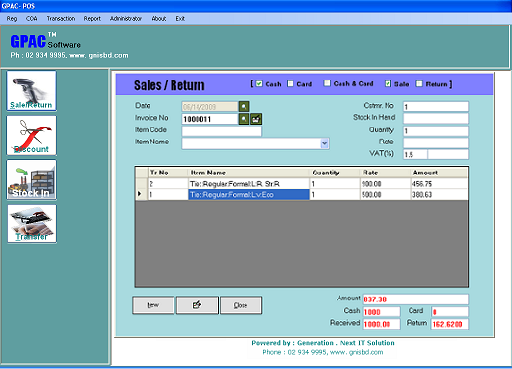Click the New button
This screenshot has height=369, width=512.
(x=153, y=305)
